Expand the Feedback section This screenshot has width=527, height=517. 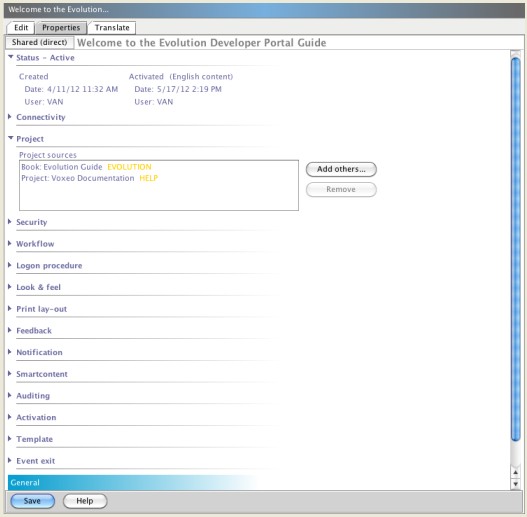pos(10,330)
